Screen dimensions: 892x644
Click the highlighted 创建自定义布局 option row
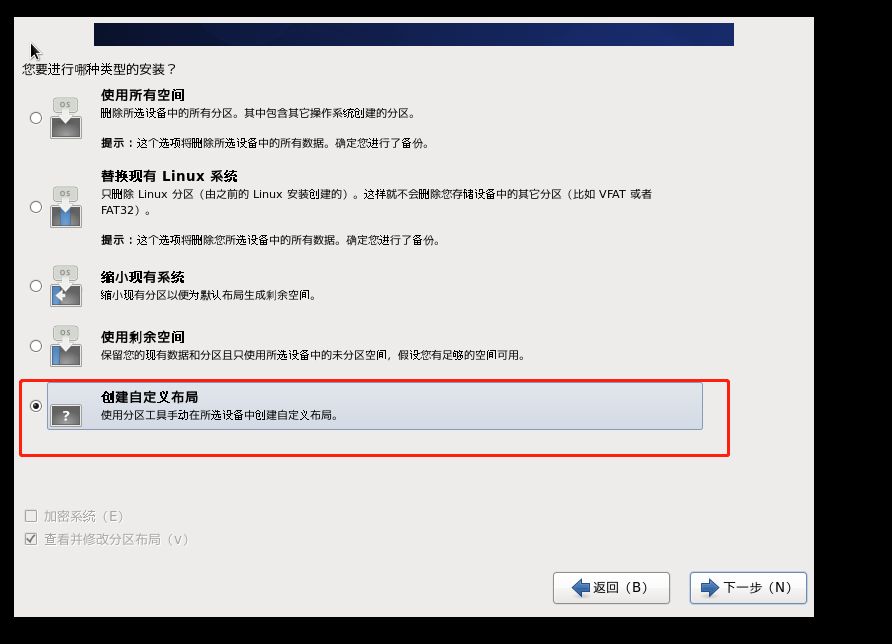point(375,406)
